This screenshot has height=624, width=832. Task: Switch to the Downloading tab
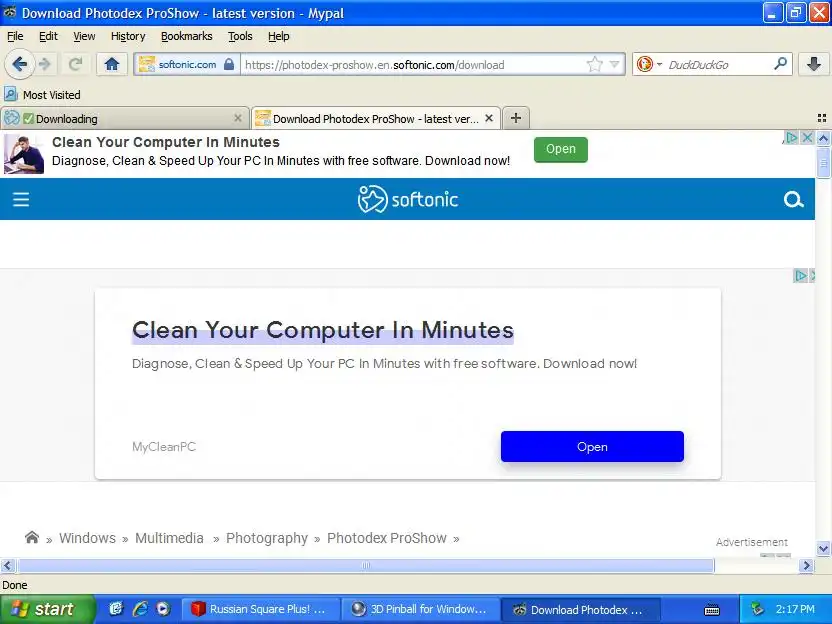[x=124, y=118]
